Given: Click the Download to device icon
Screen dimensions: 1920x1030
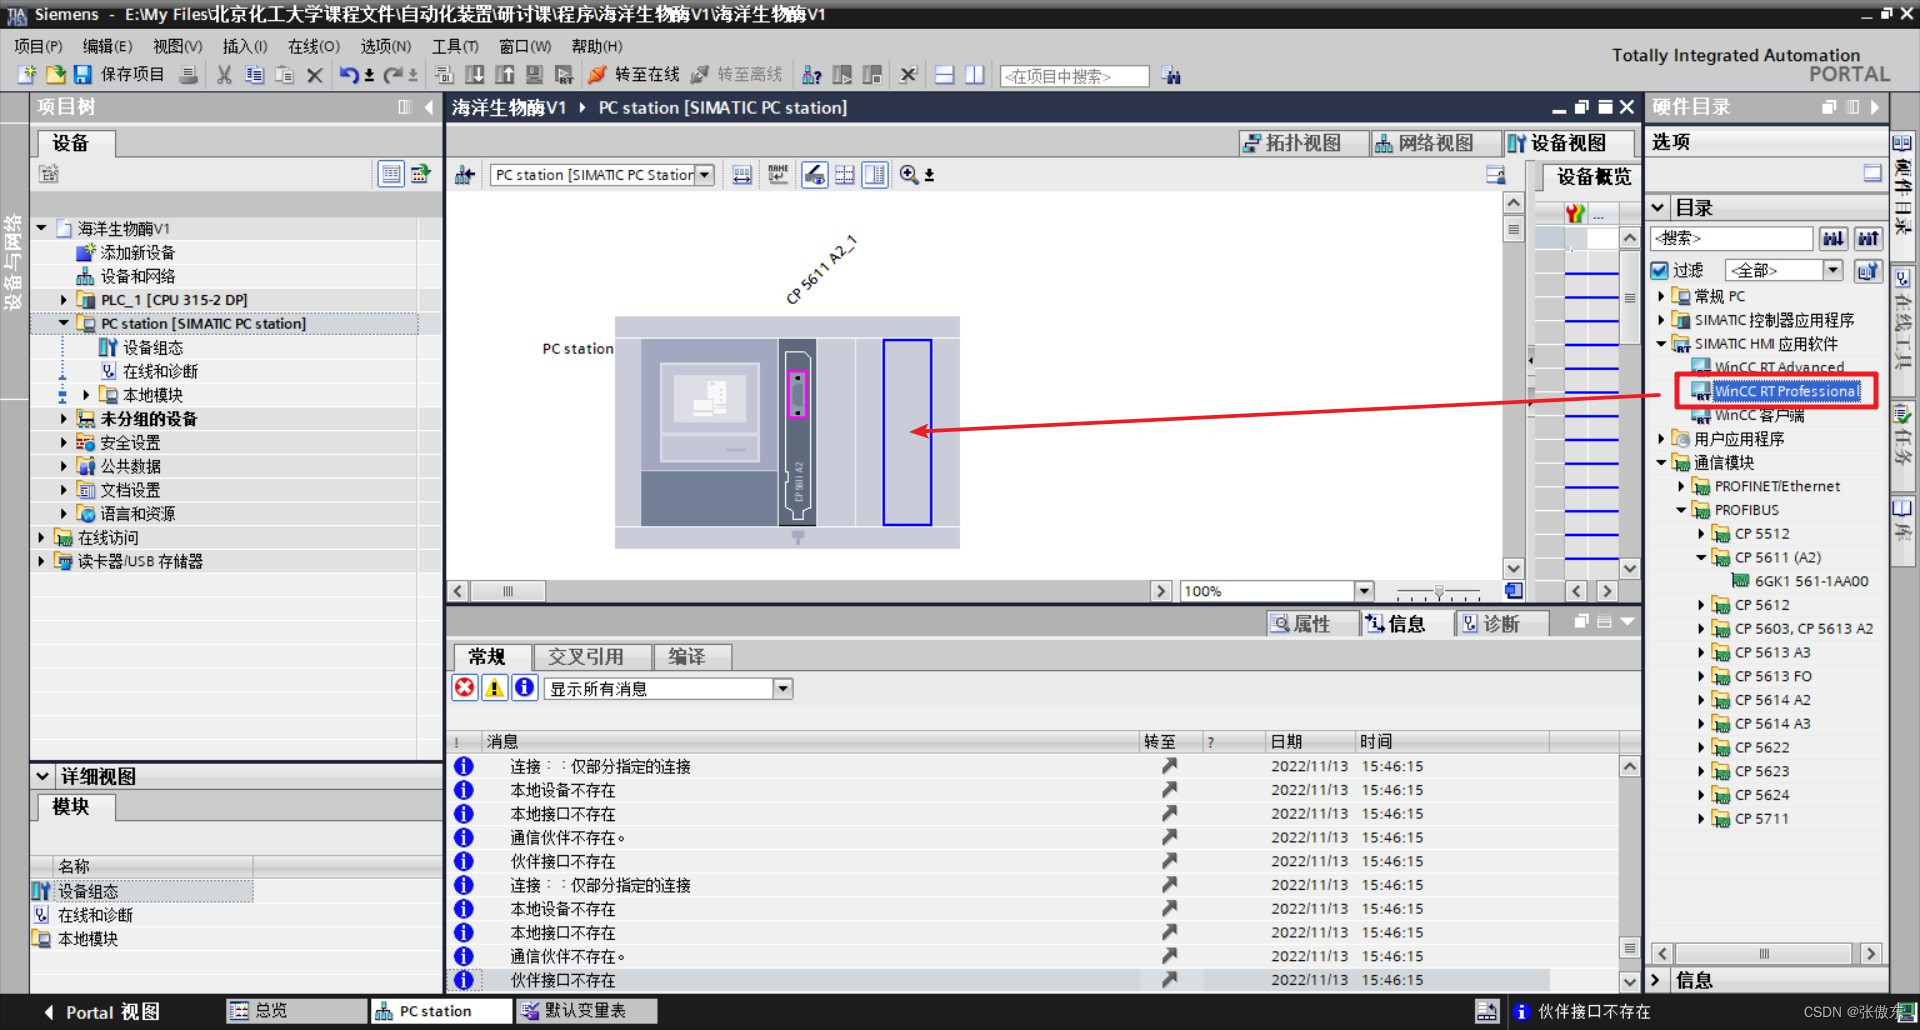Looking at the screenshot, I should (x=475, y=75).
